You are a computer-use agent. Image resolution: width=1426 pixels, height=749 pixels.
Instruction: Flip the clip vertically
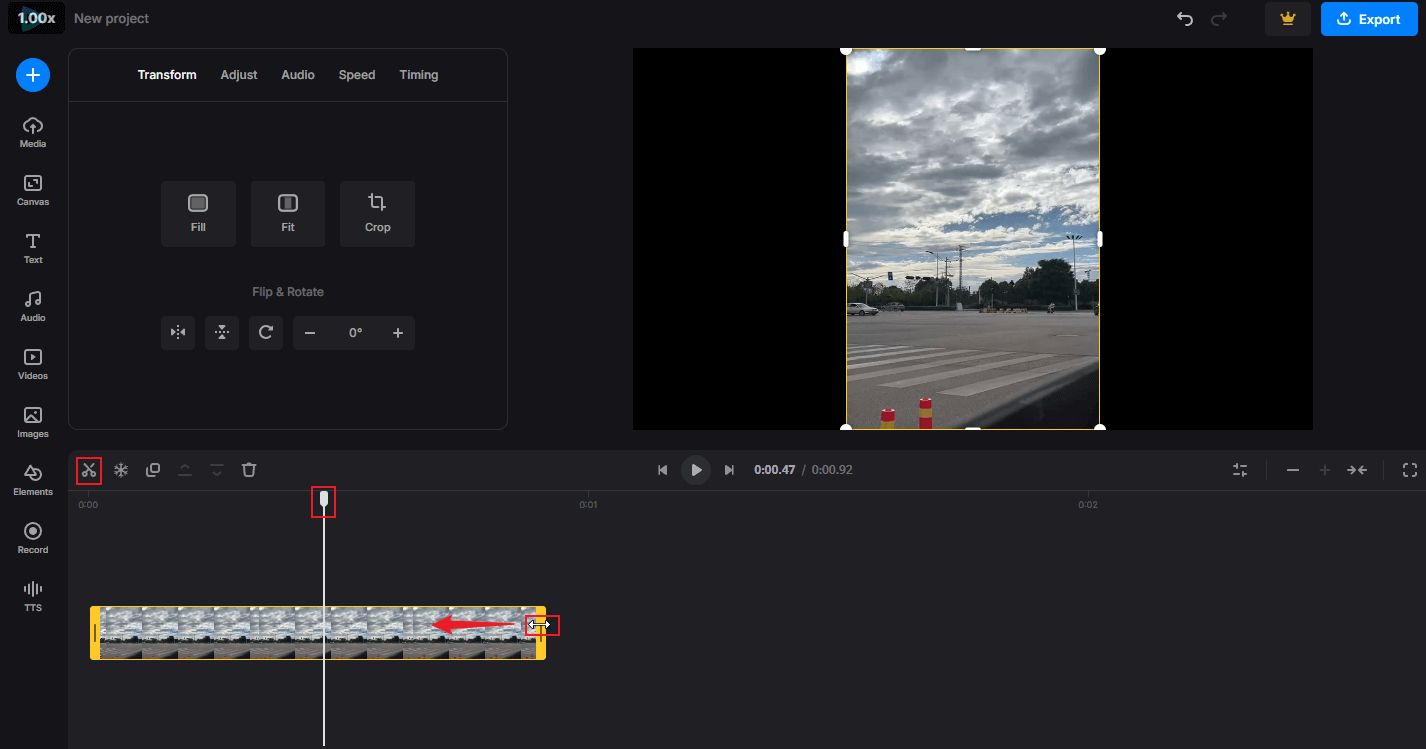click(x=221, y=332)
